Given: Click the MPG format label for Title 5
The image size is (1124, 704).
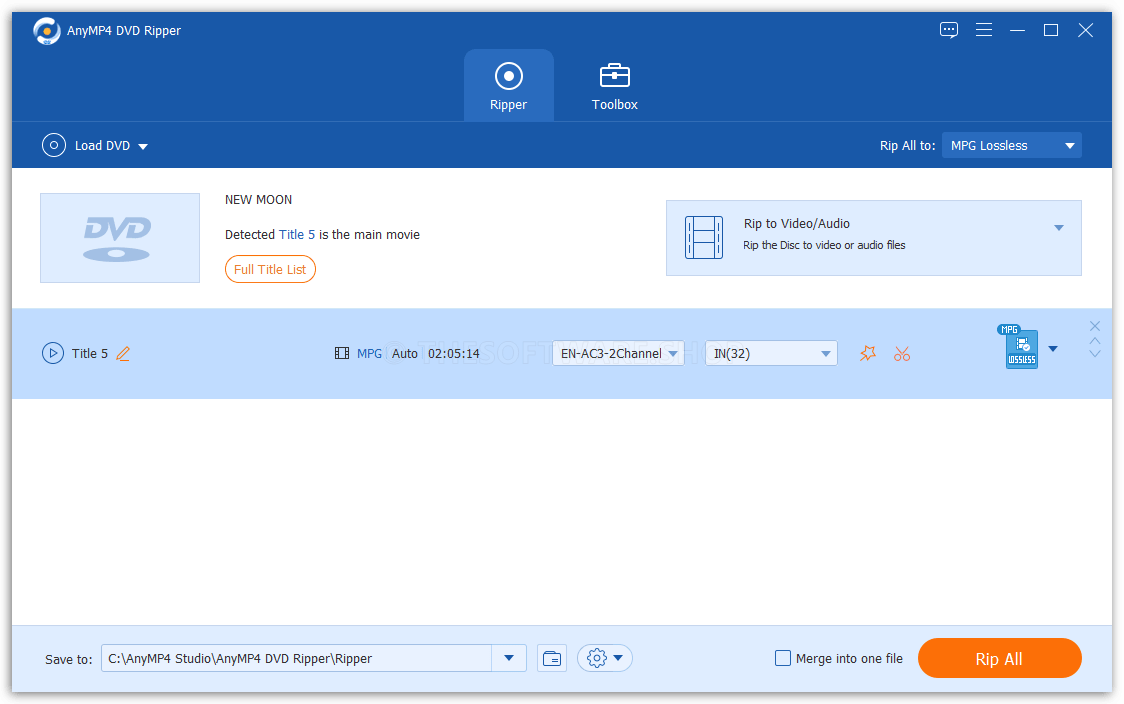Looking at the screenshot, I should pos(369,353).
